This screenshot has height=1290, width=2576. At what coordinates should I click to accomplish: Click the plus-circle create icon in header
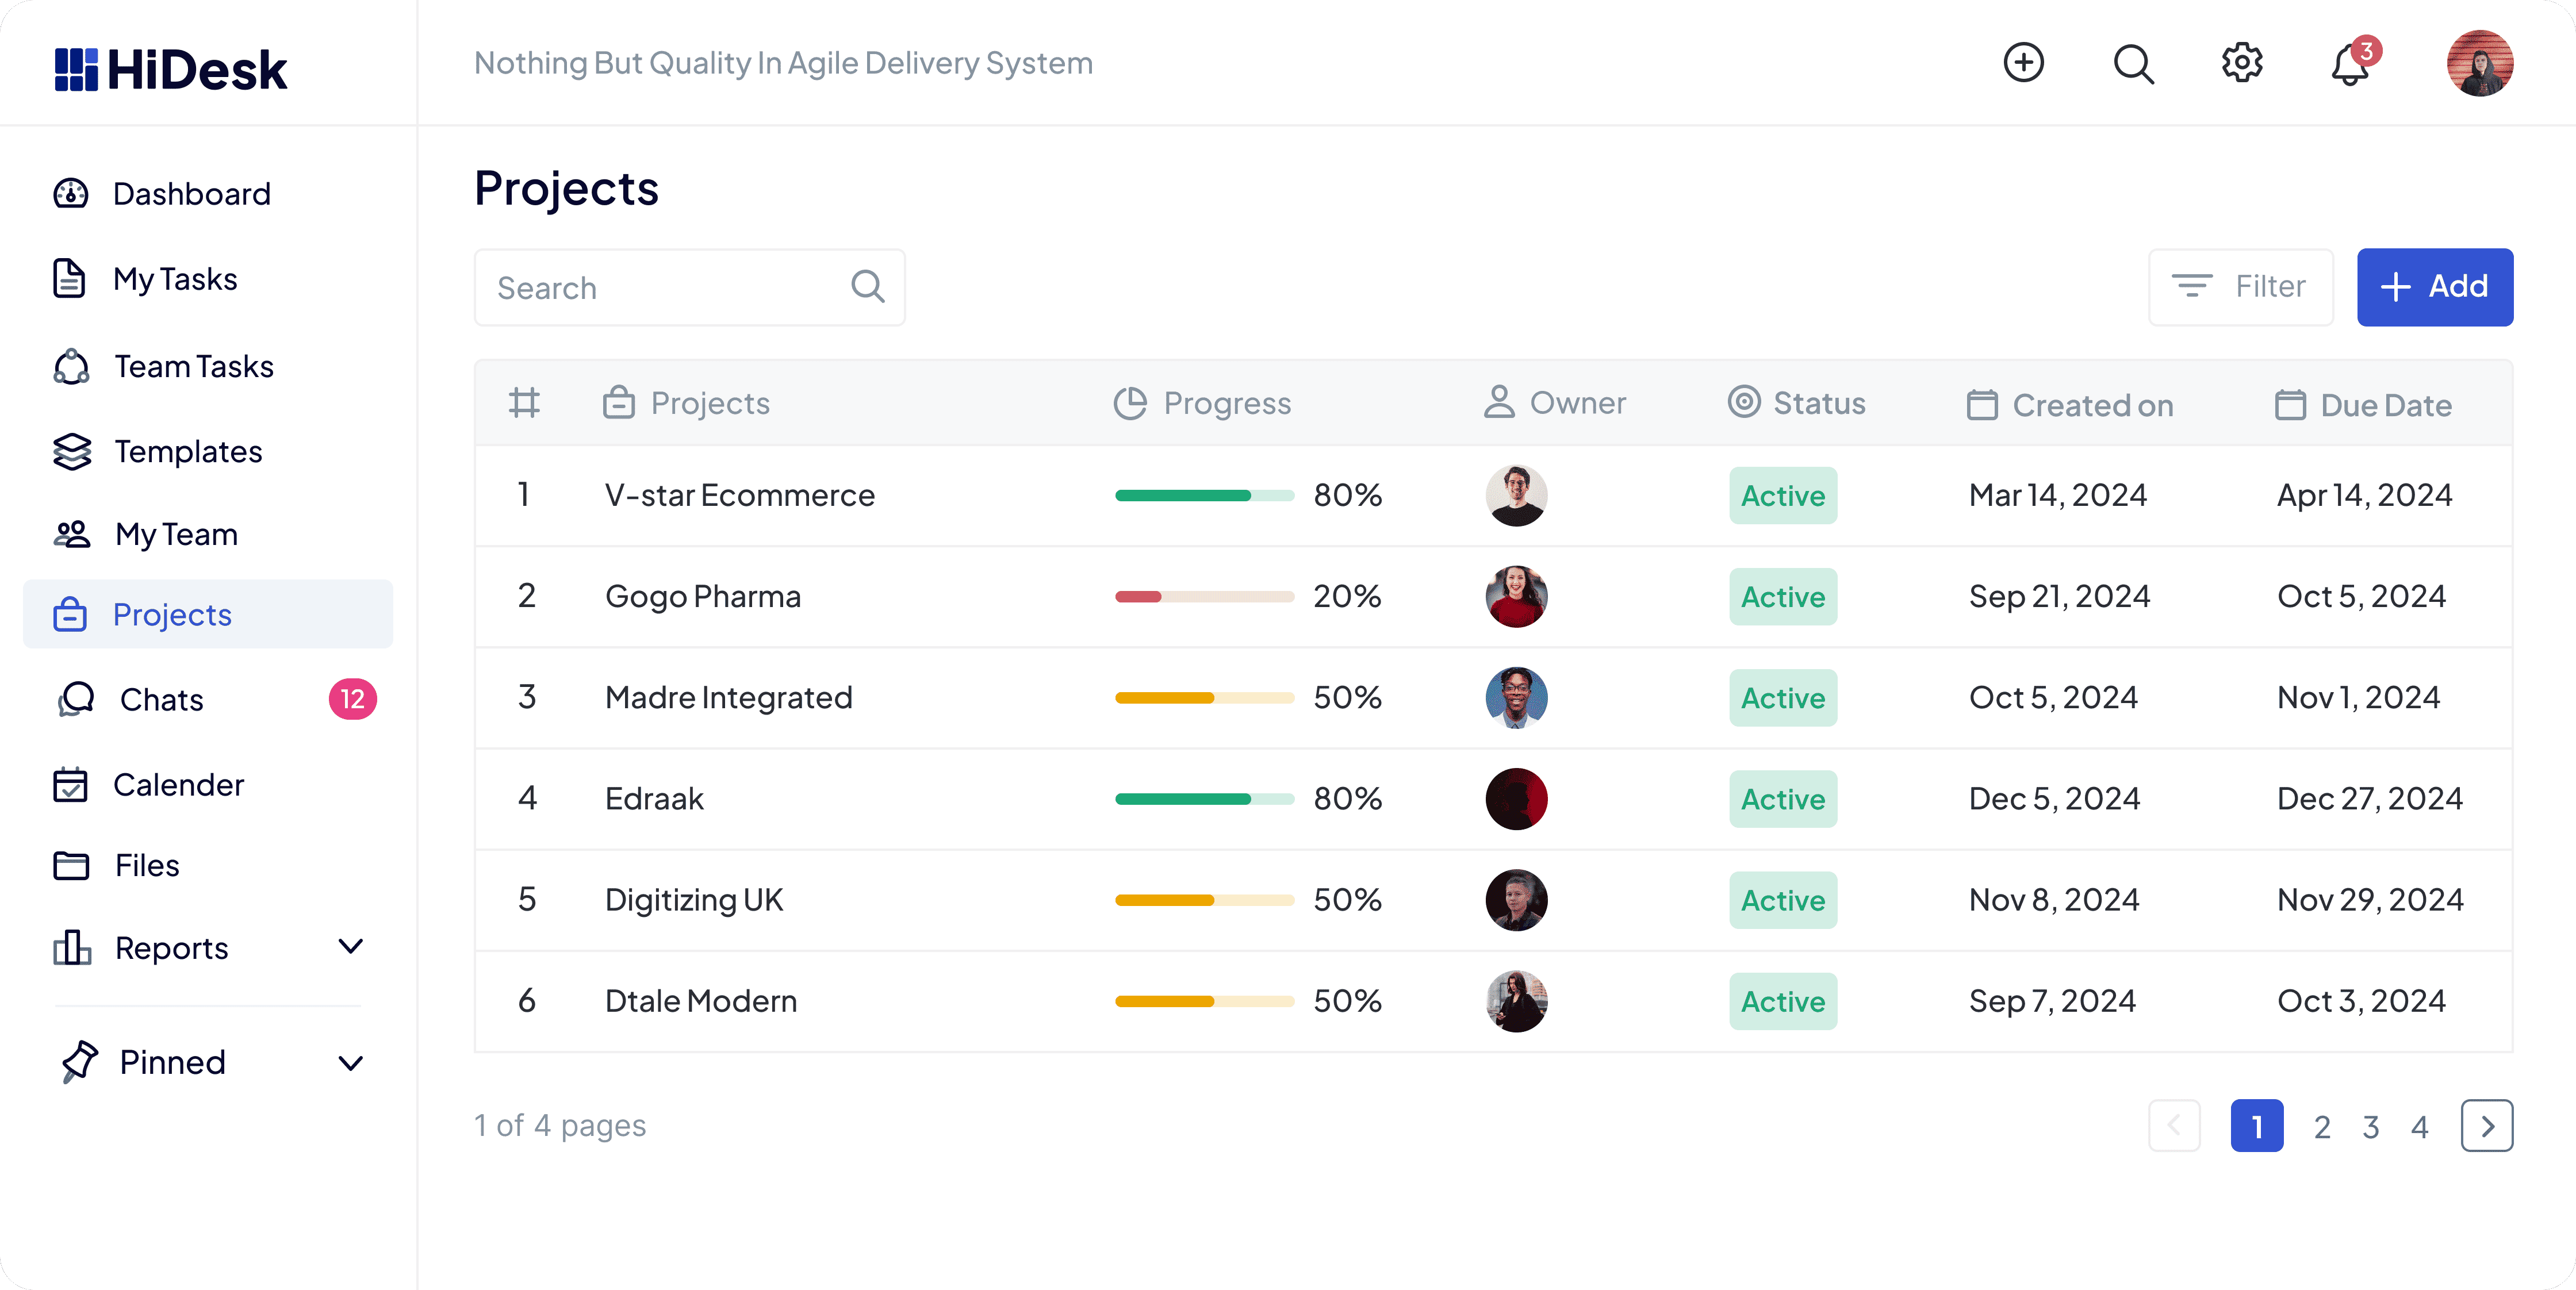click(2023, 63)
